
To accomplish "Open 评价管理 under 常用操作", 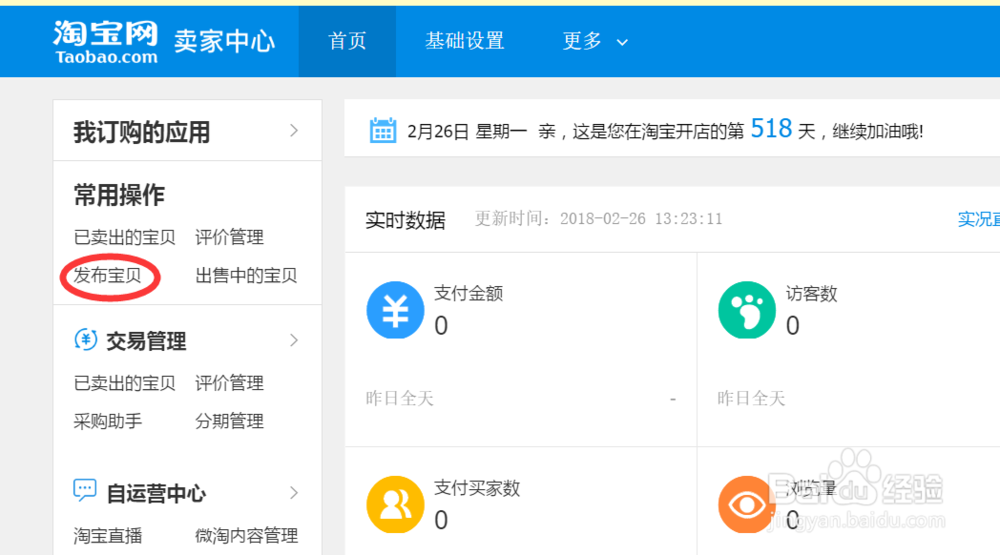I will [229, 237].
